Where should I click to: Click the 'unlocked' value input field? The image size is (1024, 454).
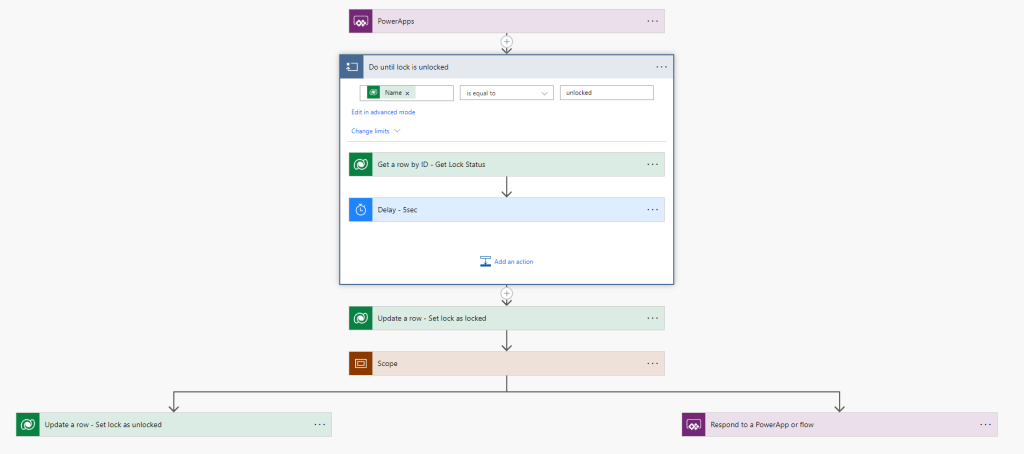pyautogui.click(x=606, y=93)
